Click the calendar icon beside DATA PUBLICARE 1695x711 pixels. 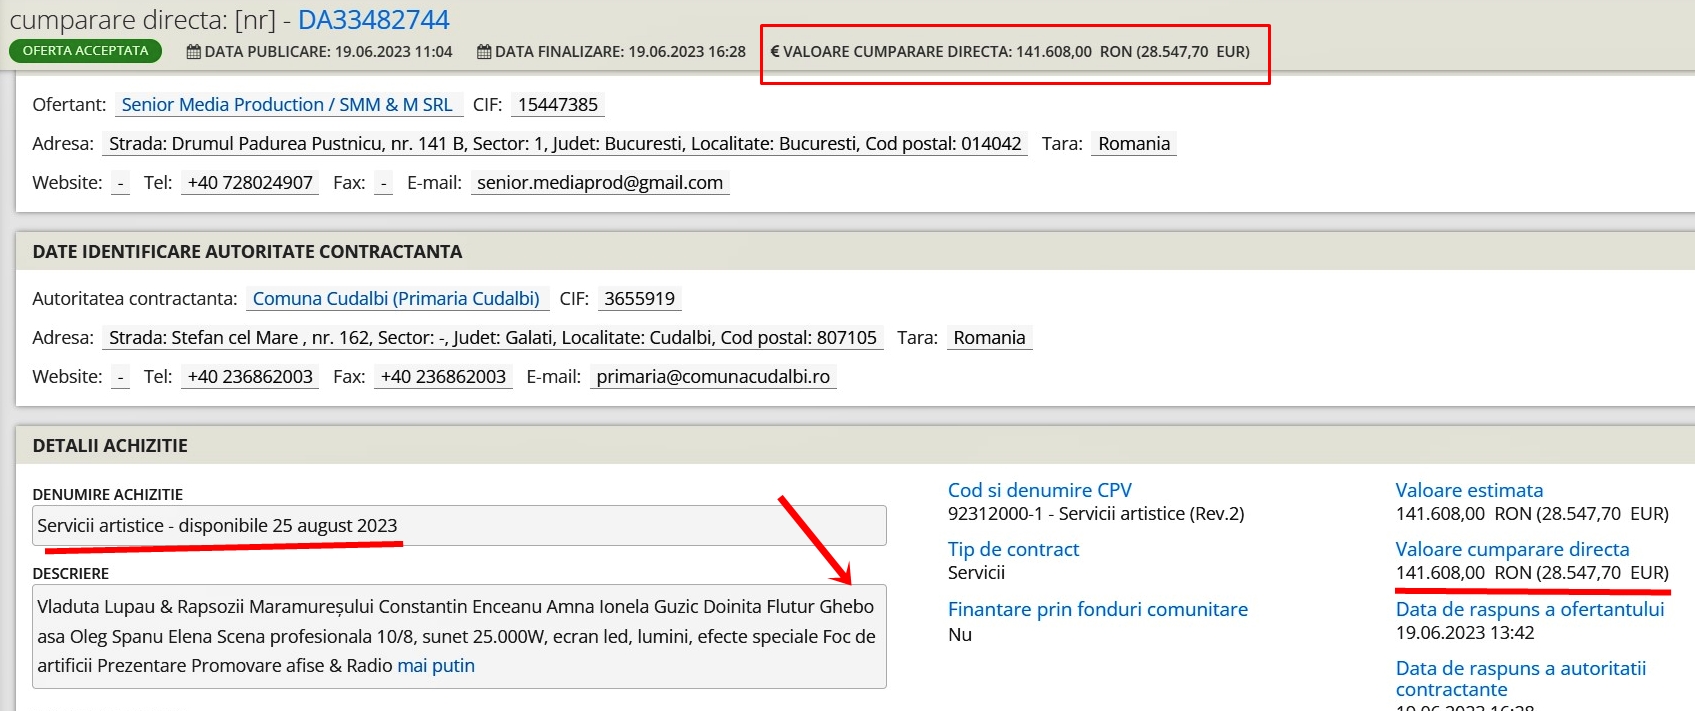(x=194, y=52)
